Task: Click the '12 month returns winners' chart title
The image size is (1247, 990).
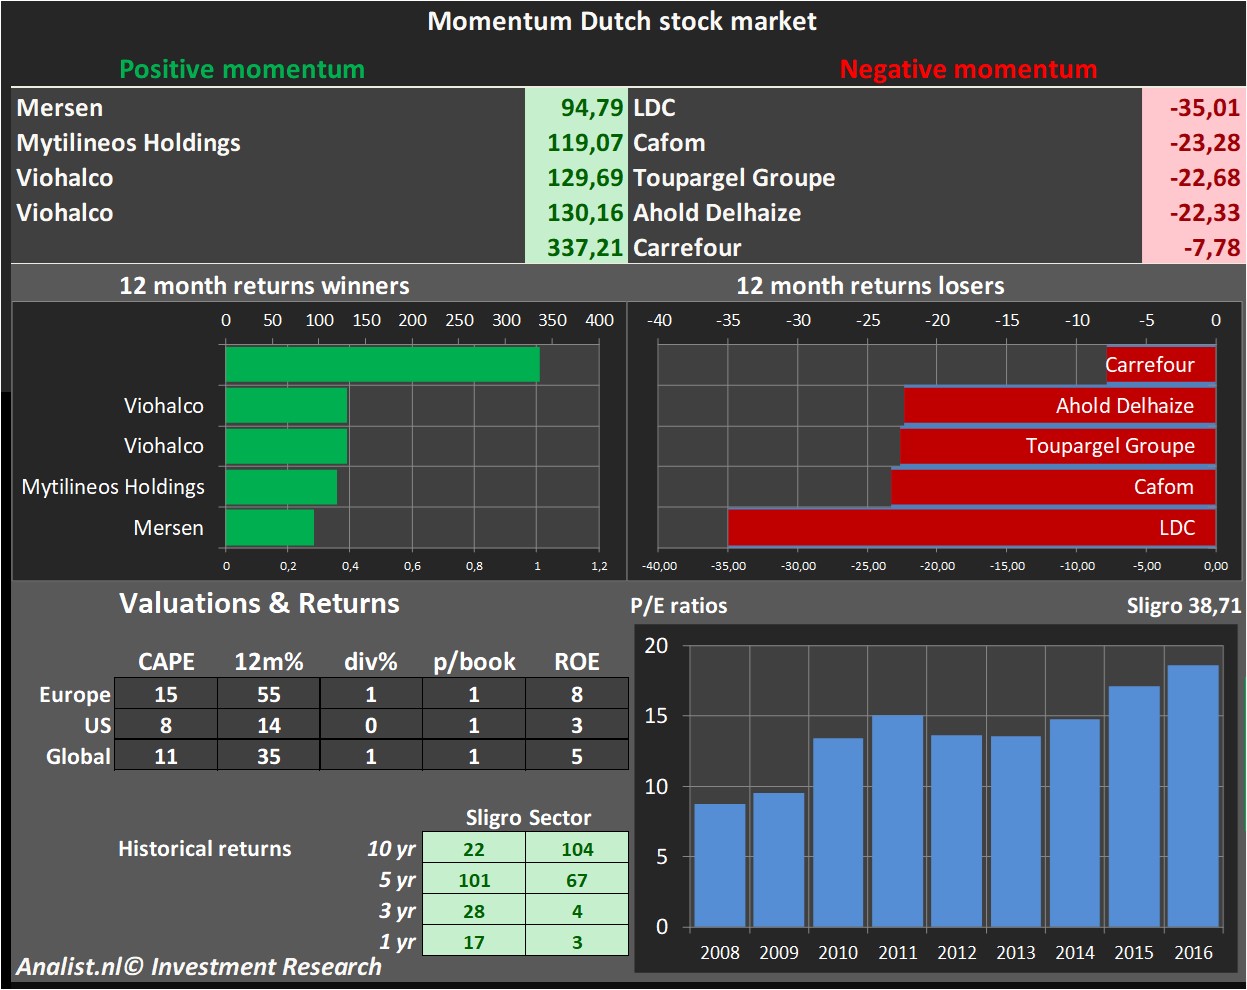Action: 264,286
